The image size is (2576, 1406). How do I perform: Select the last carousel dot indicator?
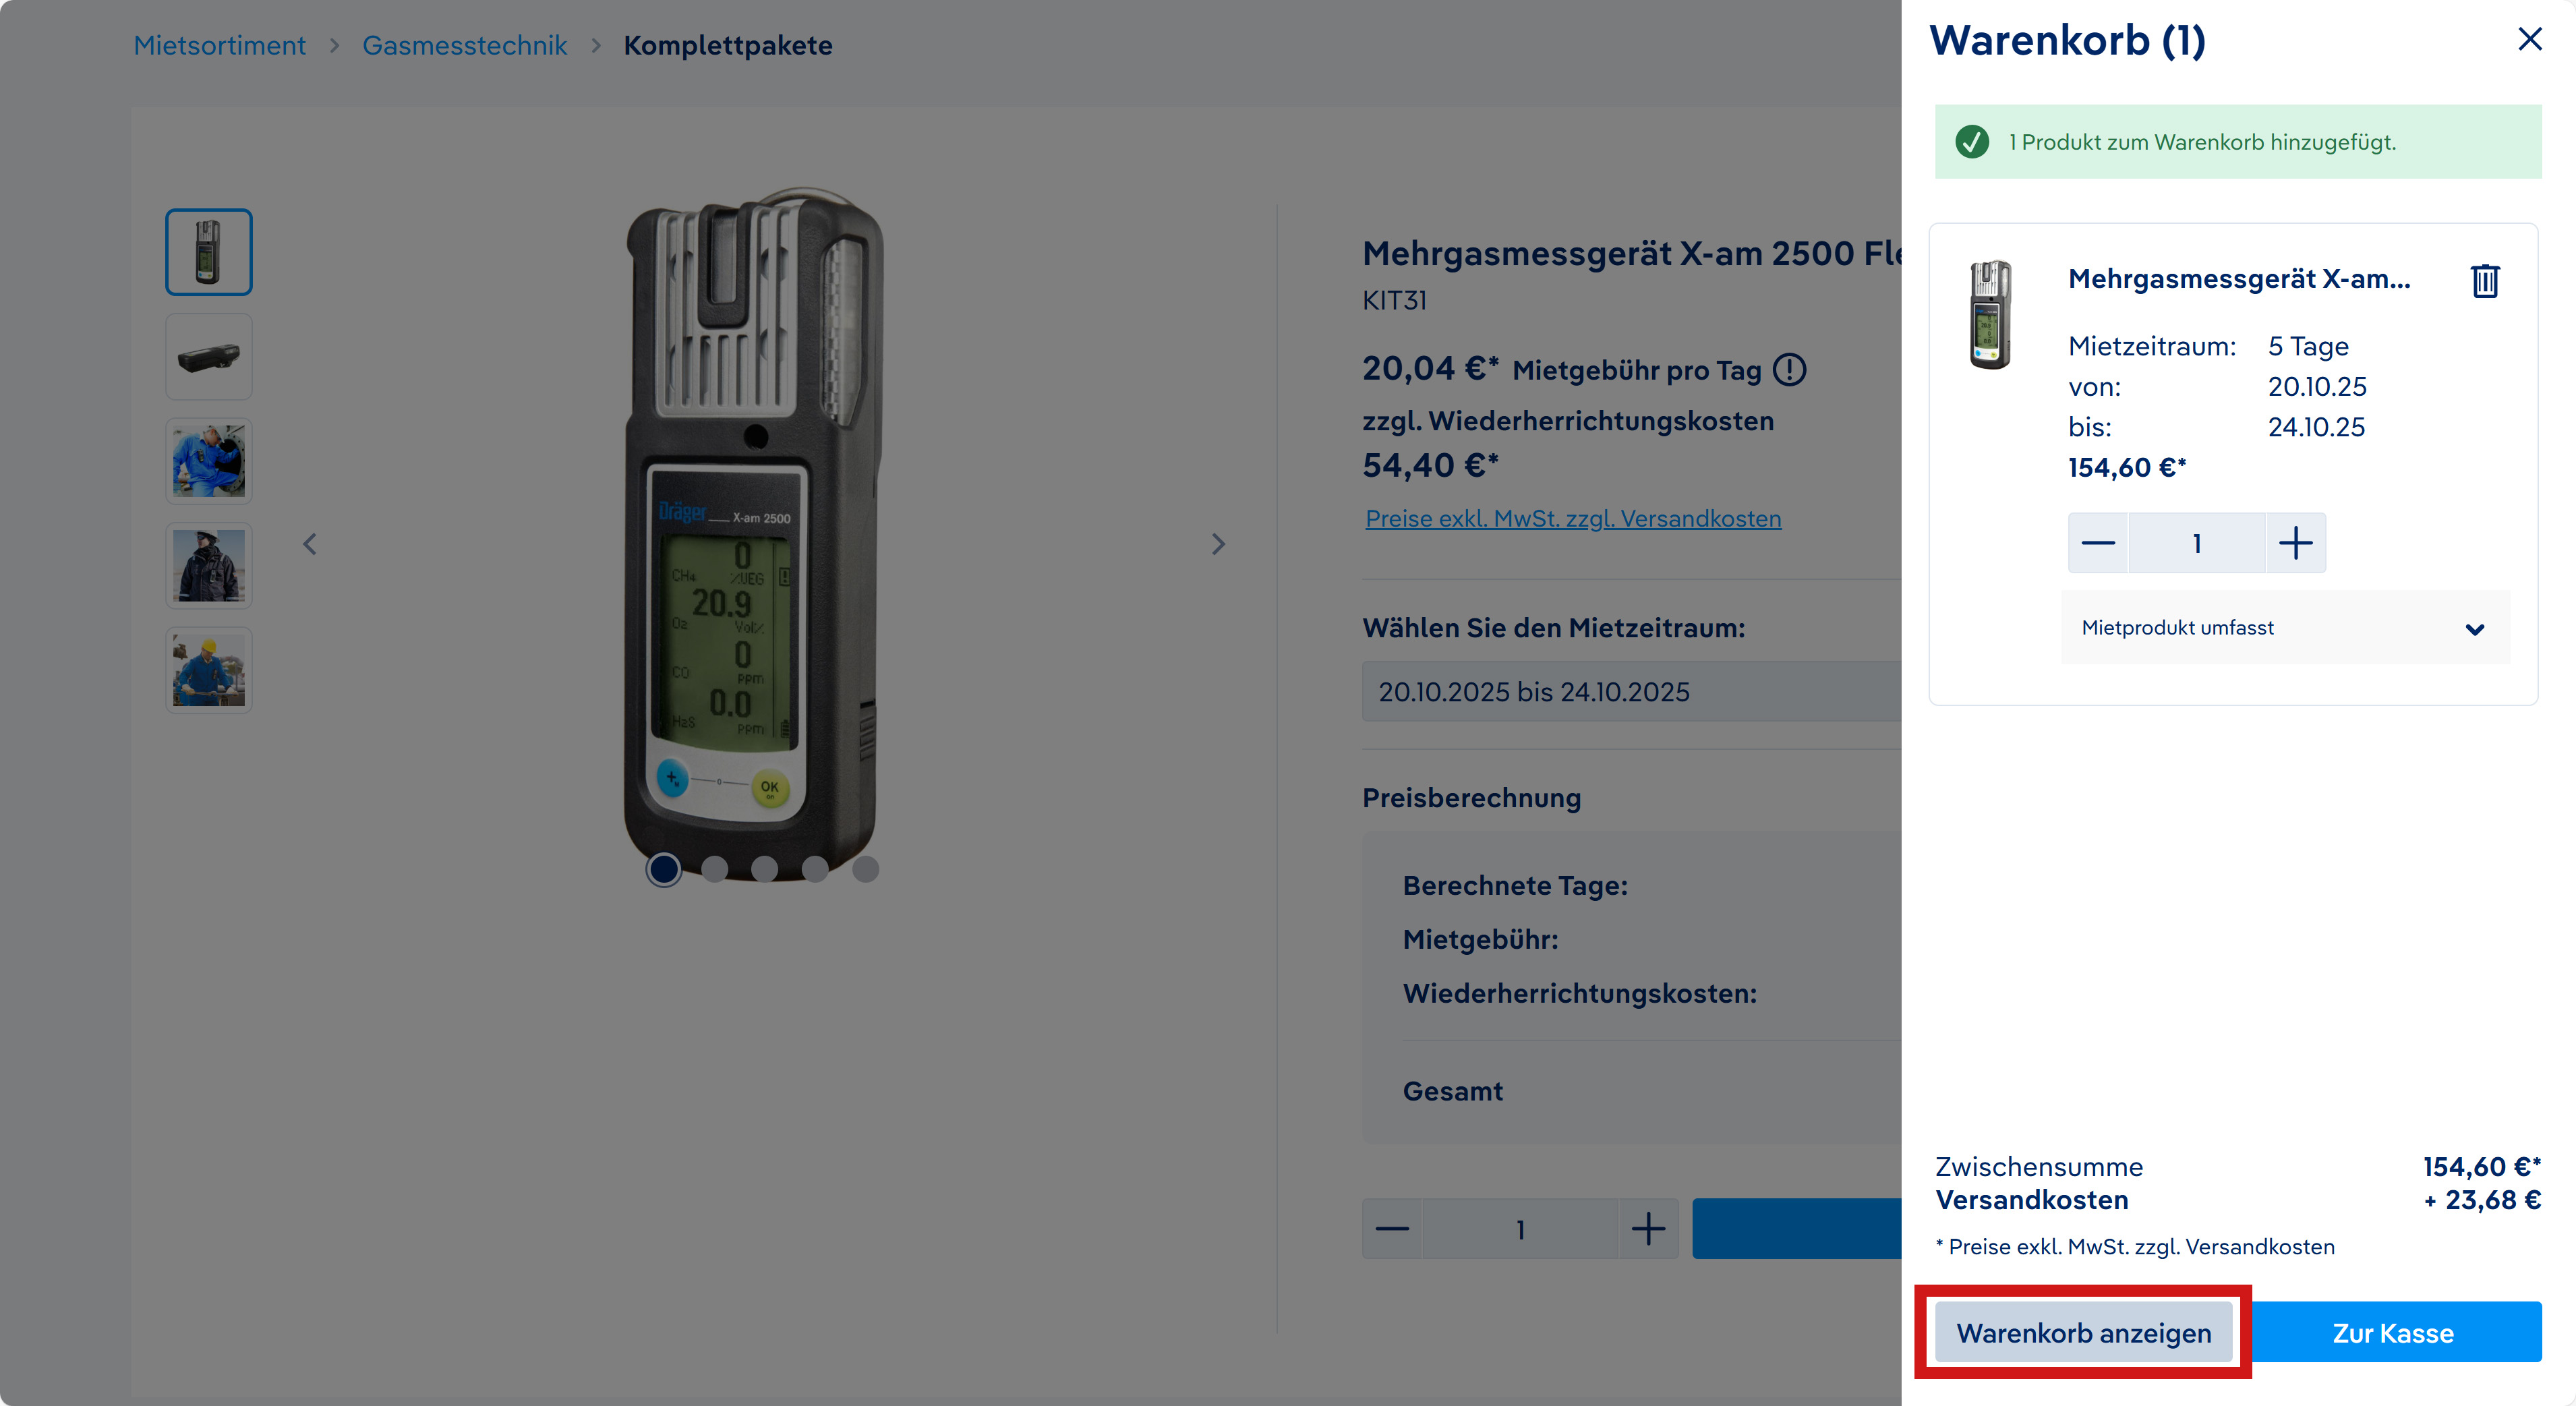pyautogui.click(x=865, y=869)
